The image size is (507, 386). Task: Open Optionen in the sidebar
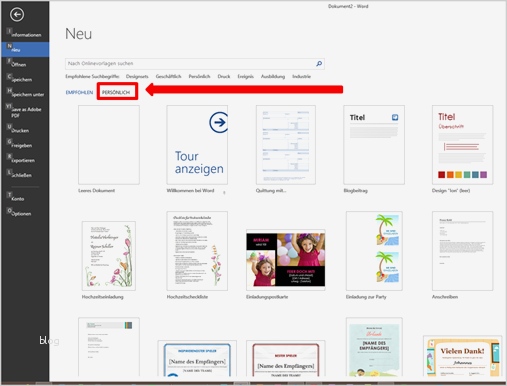point(25,213)
